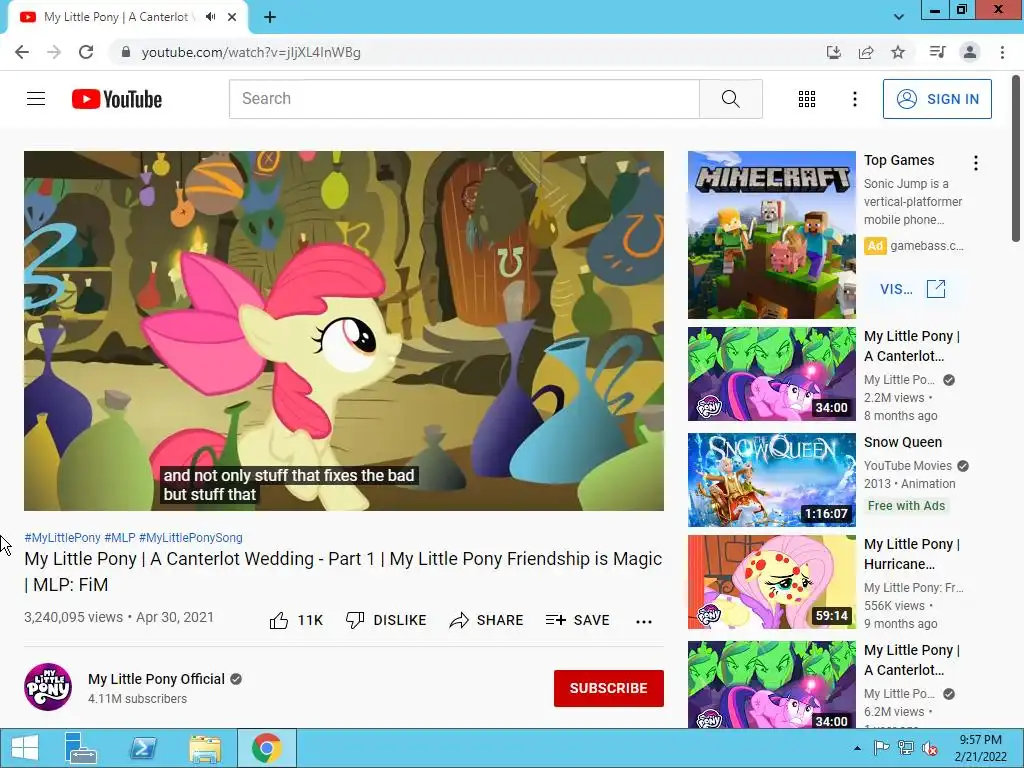Open the media control toolbar icon
The width and height of the screenshot is (1024, 768).
click(938, 52)
